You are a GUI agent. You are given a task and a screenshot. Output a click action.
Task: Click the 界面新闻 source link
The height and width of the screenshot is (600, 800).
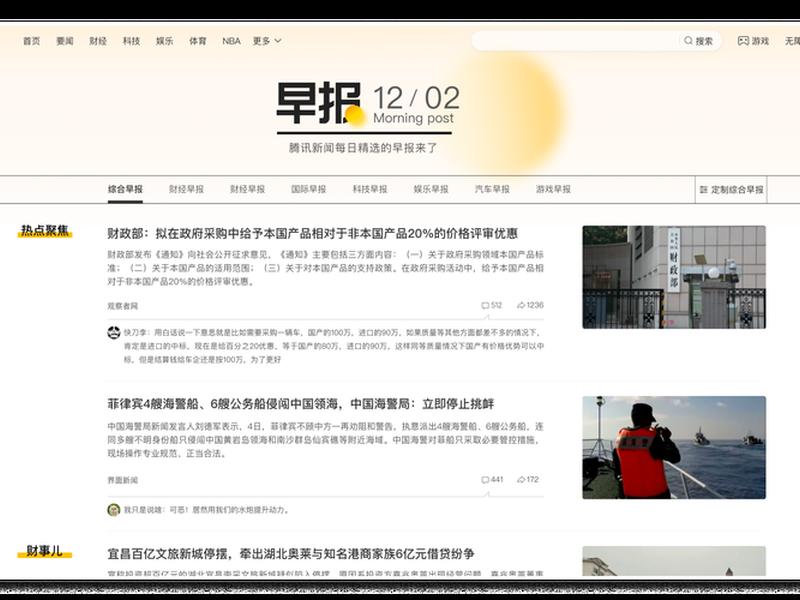coord(122,480)
